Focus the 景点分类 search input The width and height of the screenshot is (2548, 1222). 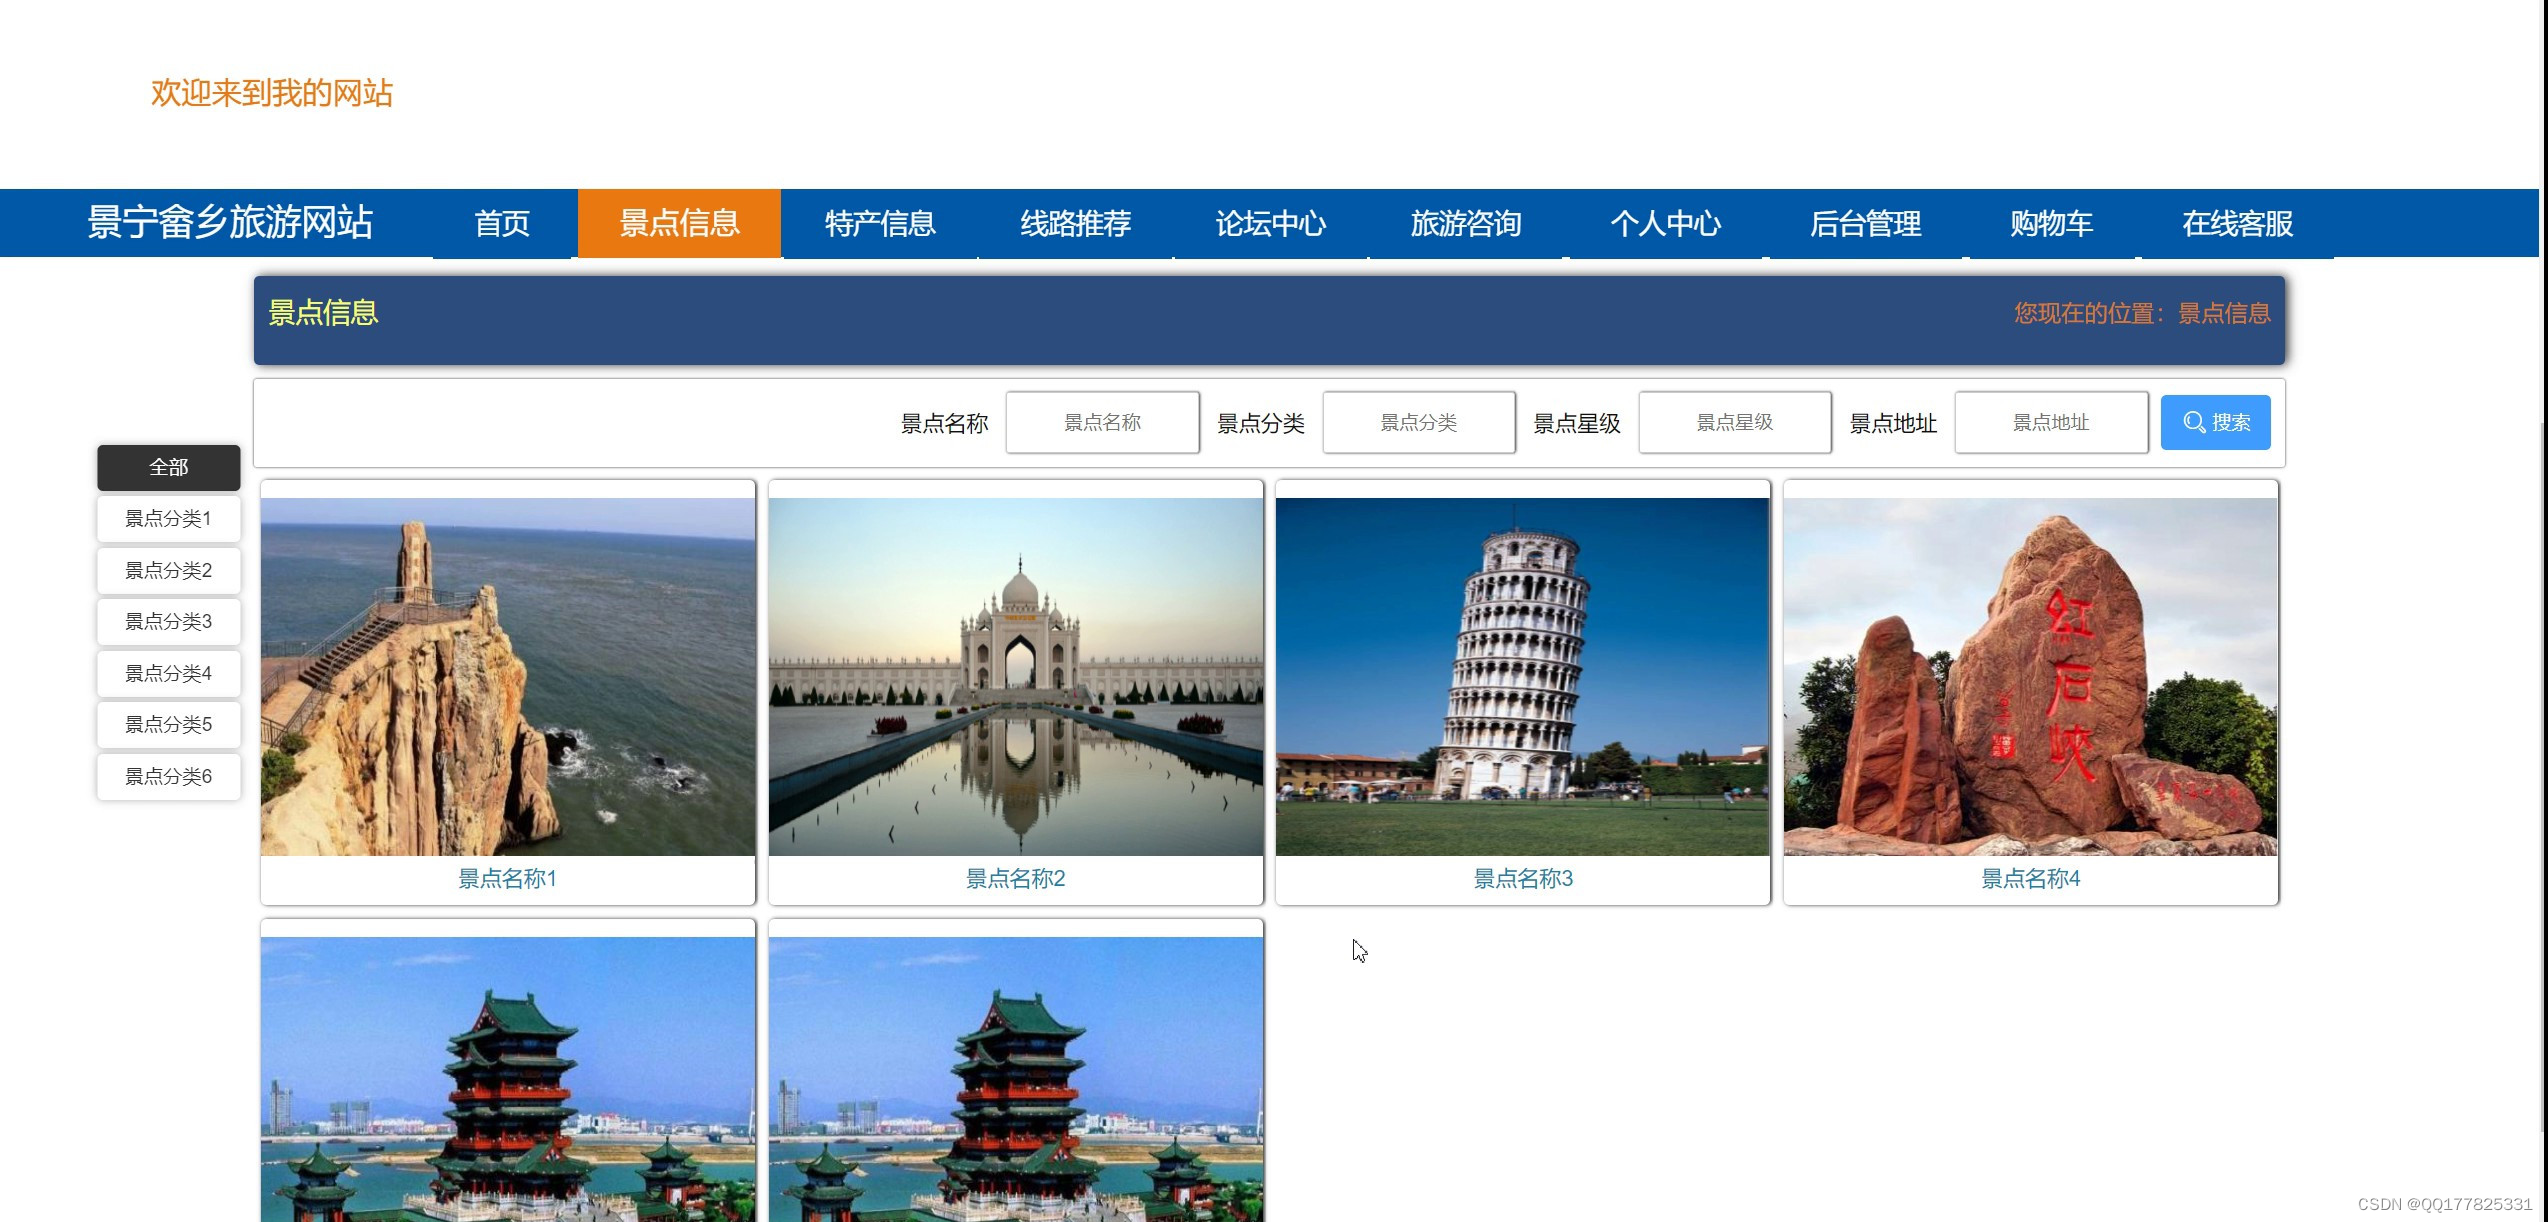pos(1418,422)
